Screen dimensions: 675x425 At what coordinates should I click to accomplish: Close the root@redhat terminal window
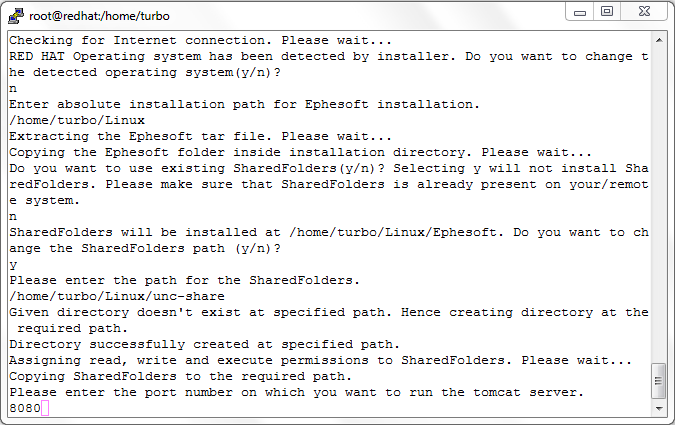point(644,12)
